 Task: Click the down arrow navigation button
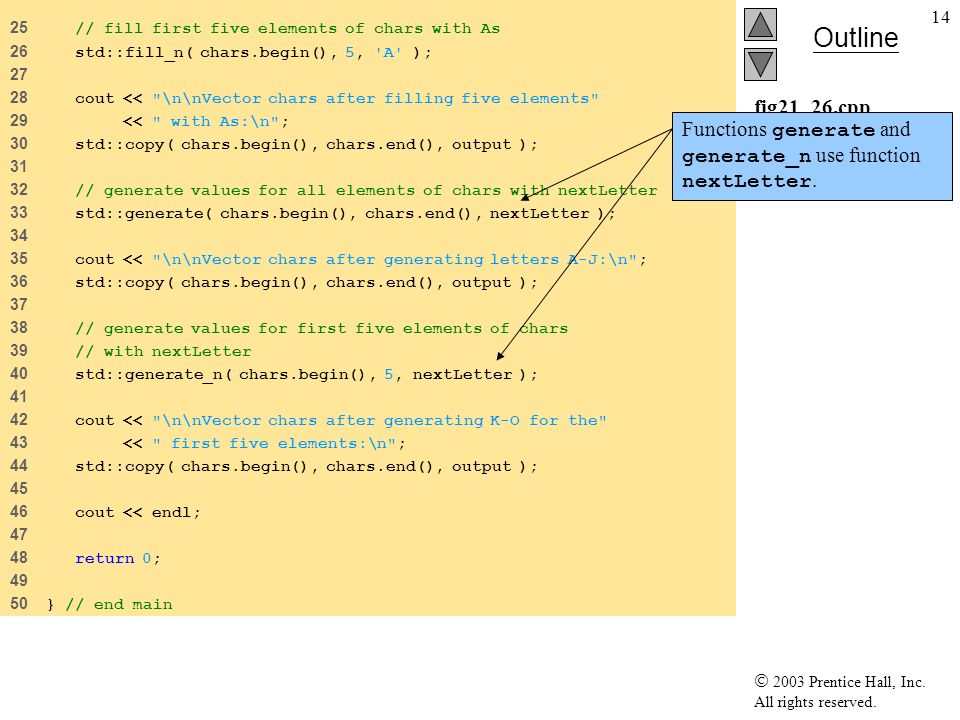(x=760, y=64)
